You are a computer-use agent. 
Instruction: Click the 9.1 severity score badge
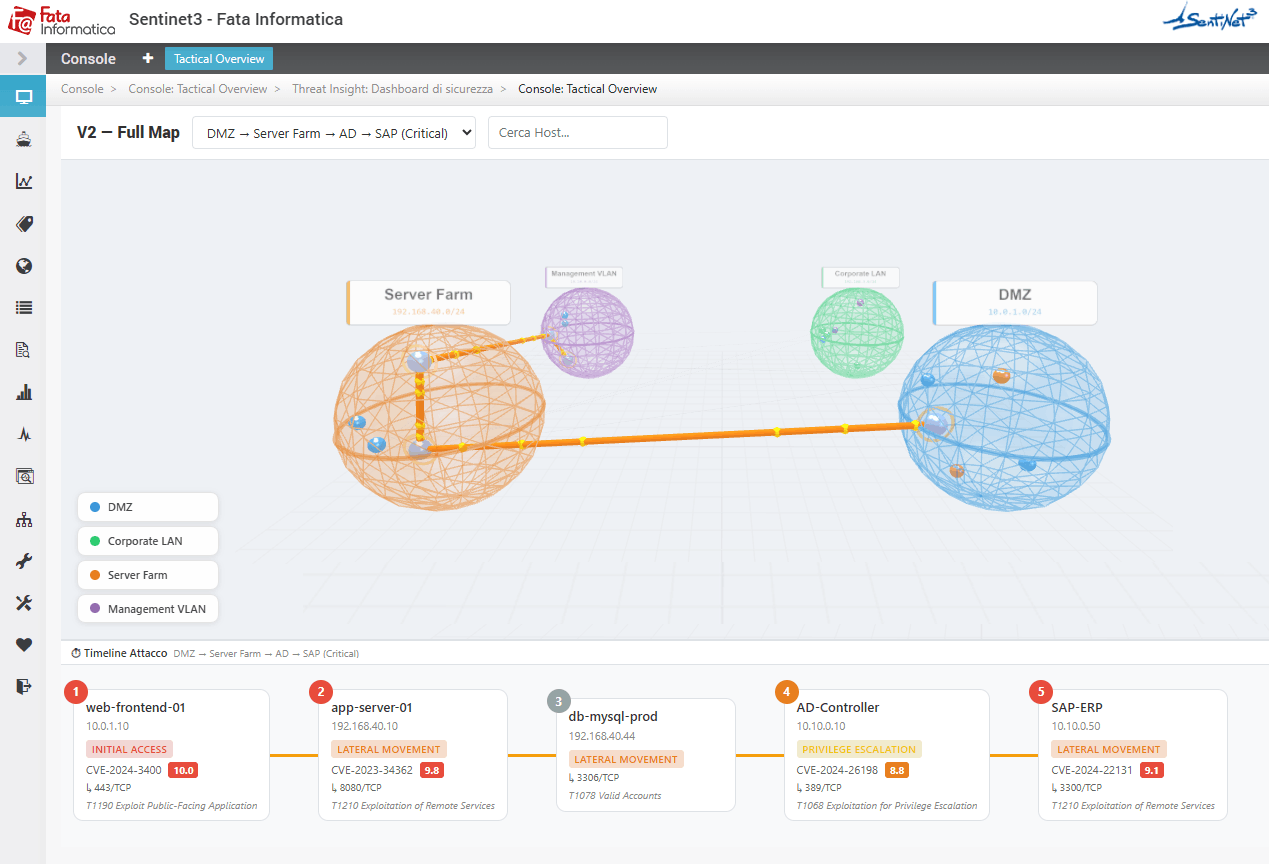(1152, 770)
